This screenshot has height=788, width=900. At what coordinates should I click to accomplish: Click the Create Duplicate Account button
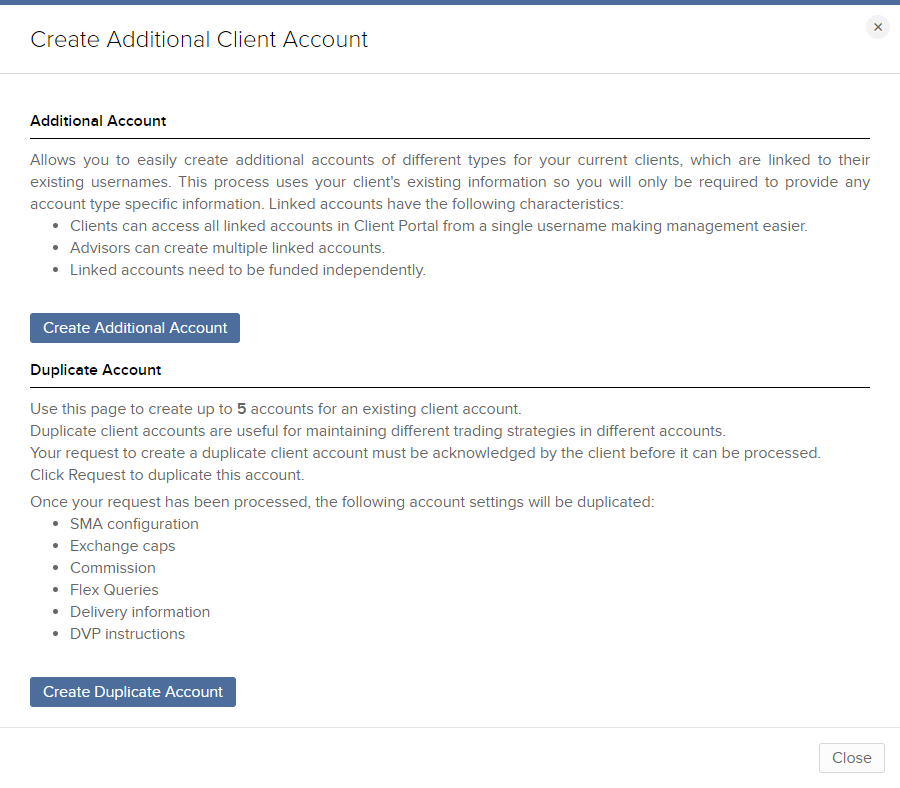pyautogui.click(x=132, y=691)
